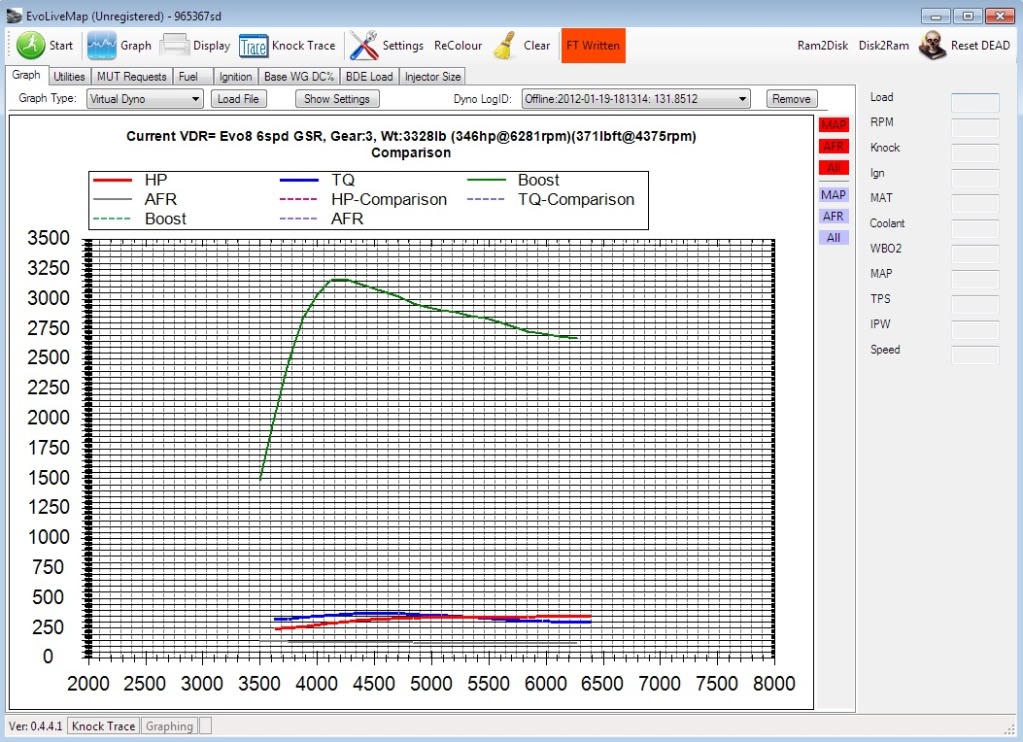Toggle the red All series button
Image resolution: width=1023 pixels, height=742 pixels.
click(x=833, y=168)
